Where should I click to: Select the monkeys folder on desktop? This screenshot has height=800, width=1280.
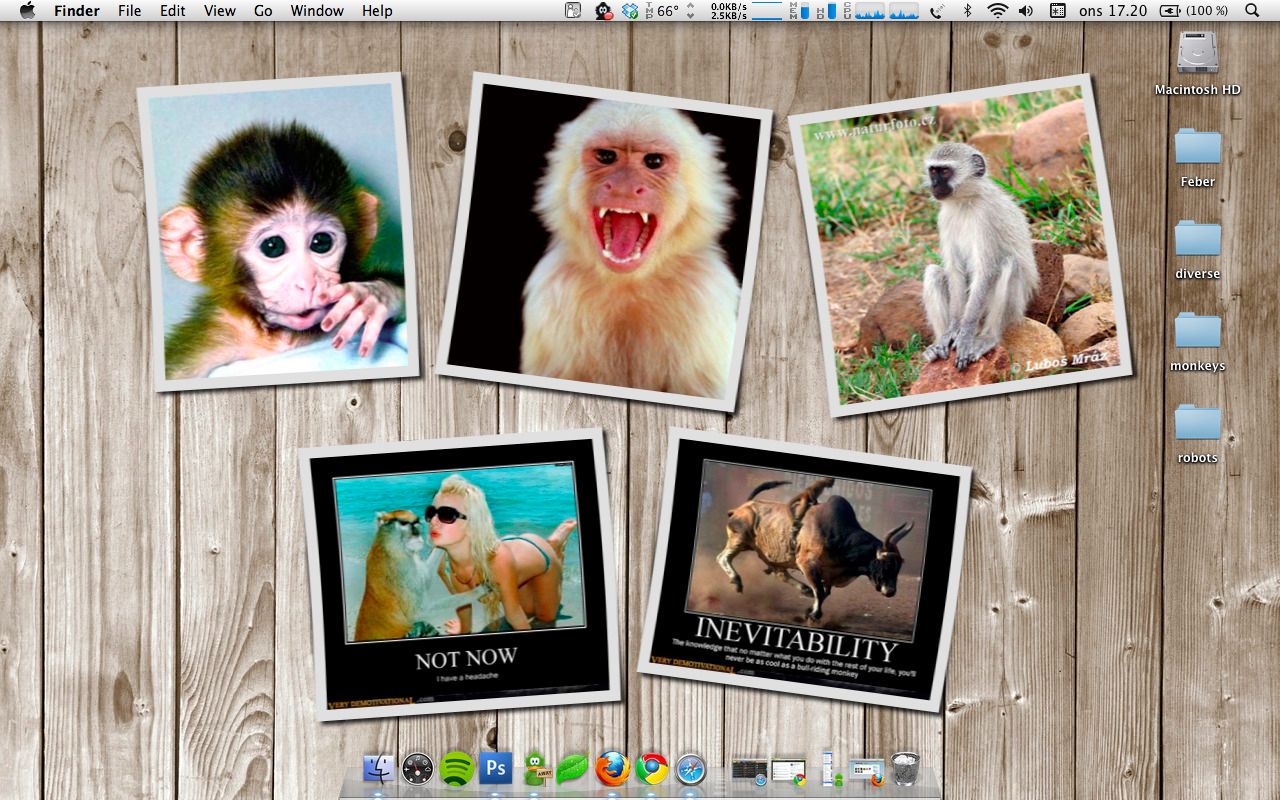click(x=1198, y=331)
